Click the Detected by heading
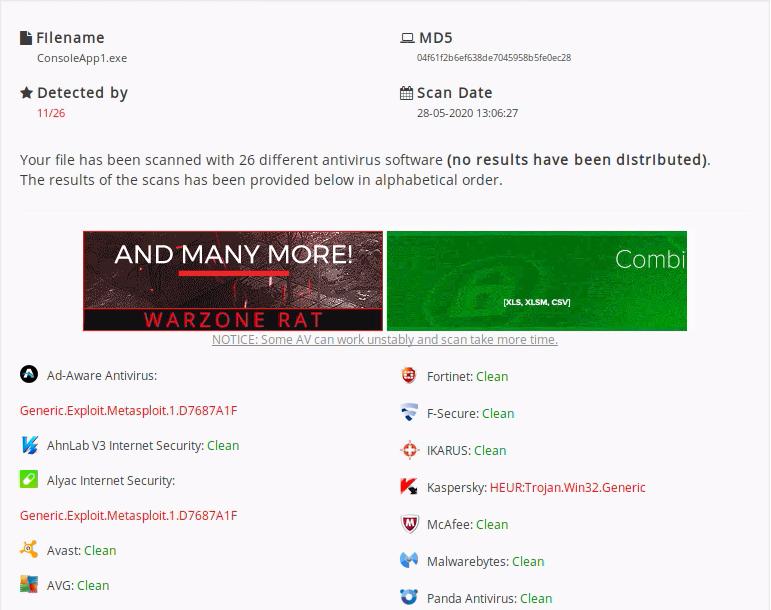This screenshot has width=771, height=610. [x=83, y=92]
